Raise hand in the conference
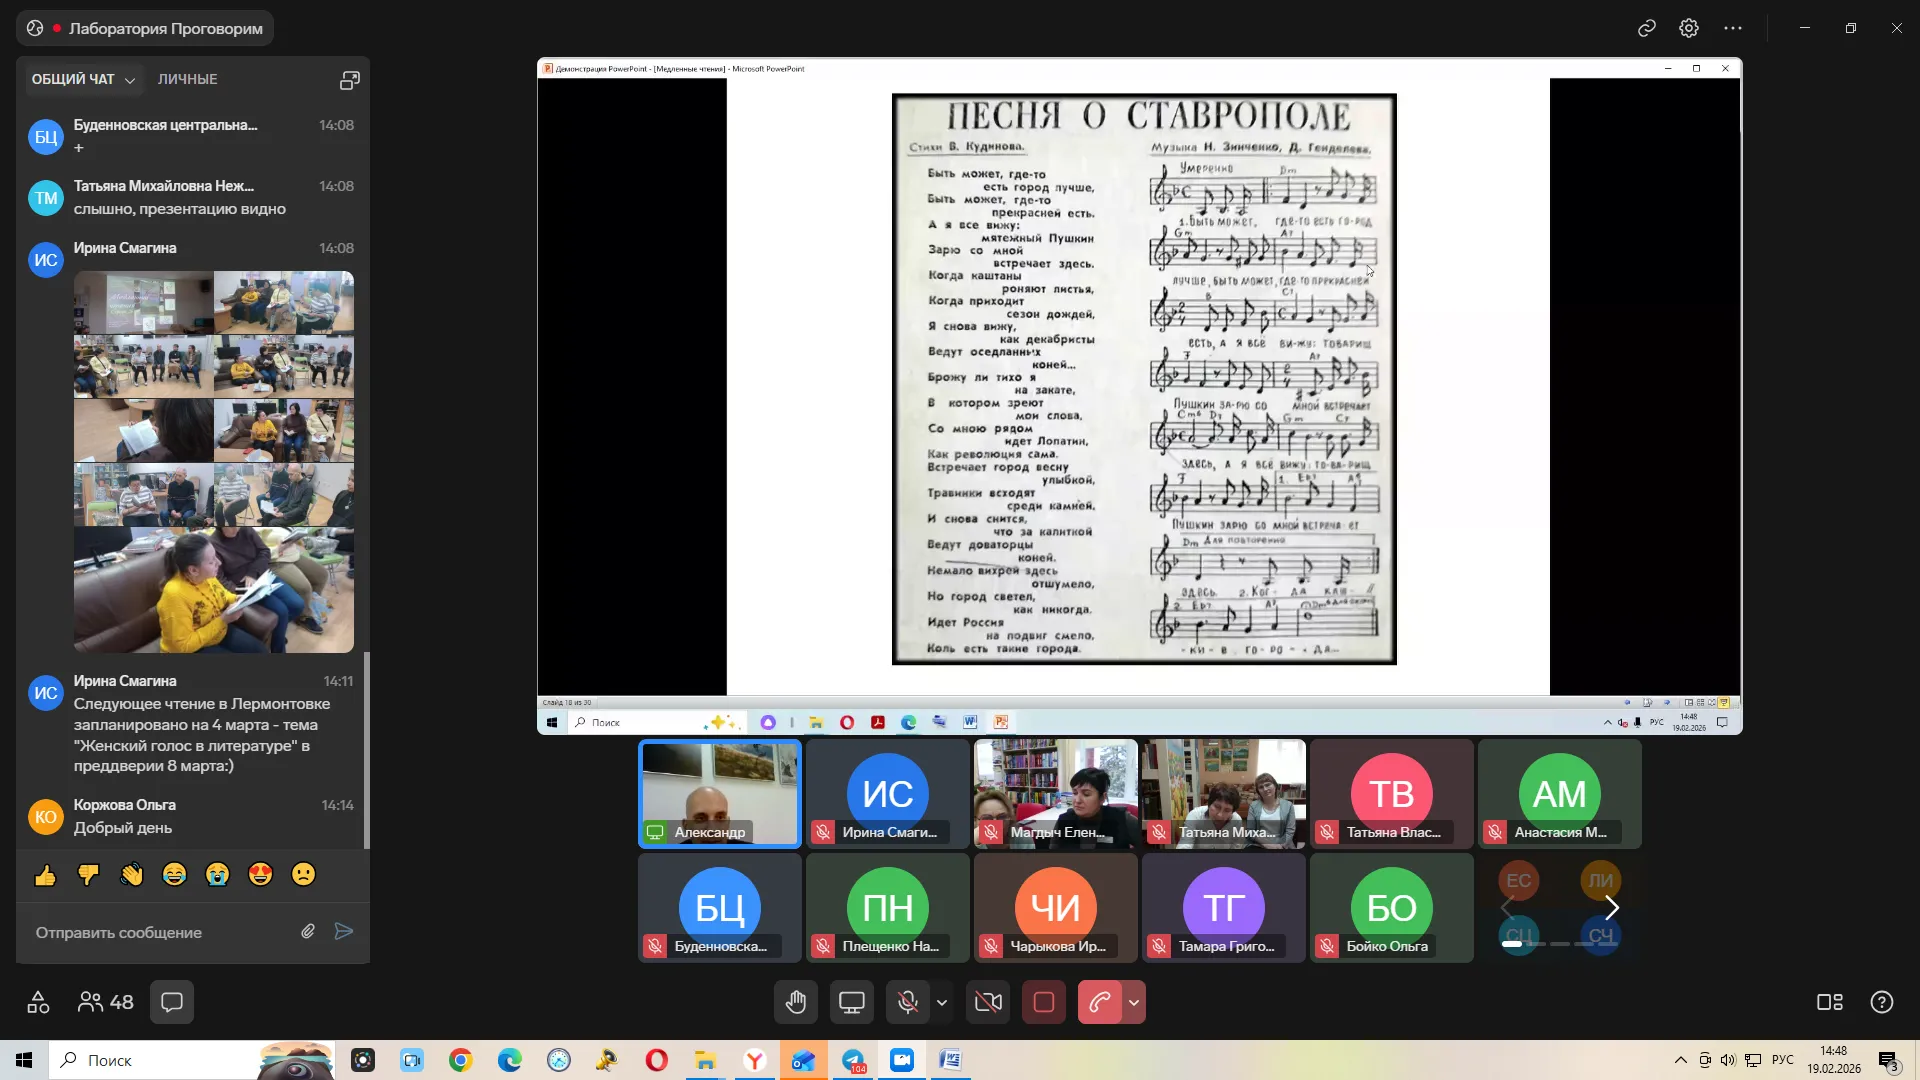 pos(796,1002)
